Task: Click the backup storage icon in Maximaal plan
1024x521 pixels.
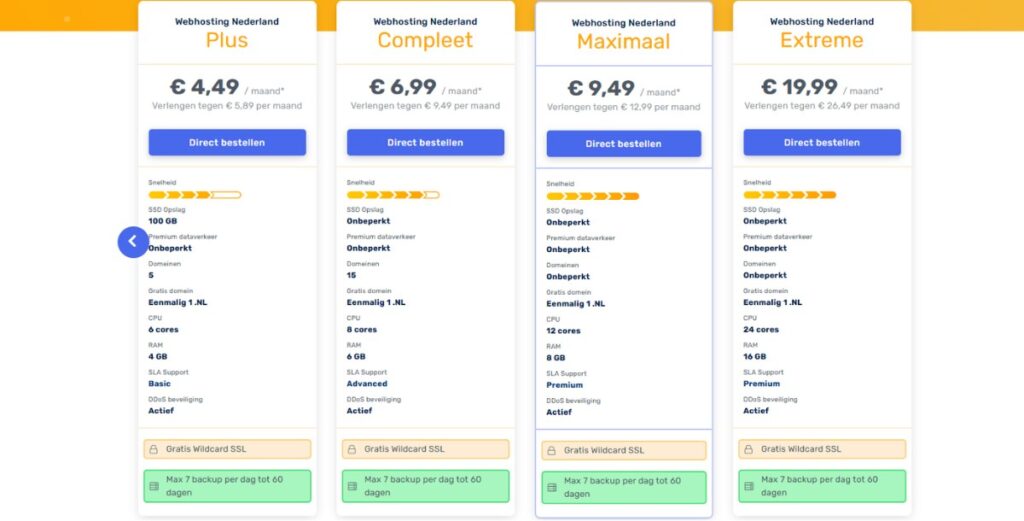Action: click(x=551, y=488)
